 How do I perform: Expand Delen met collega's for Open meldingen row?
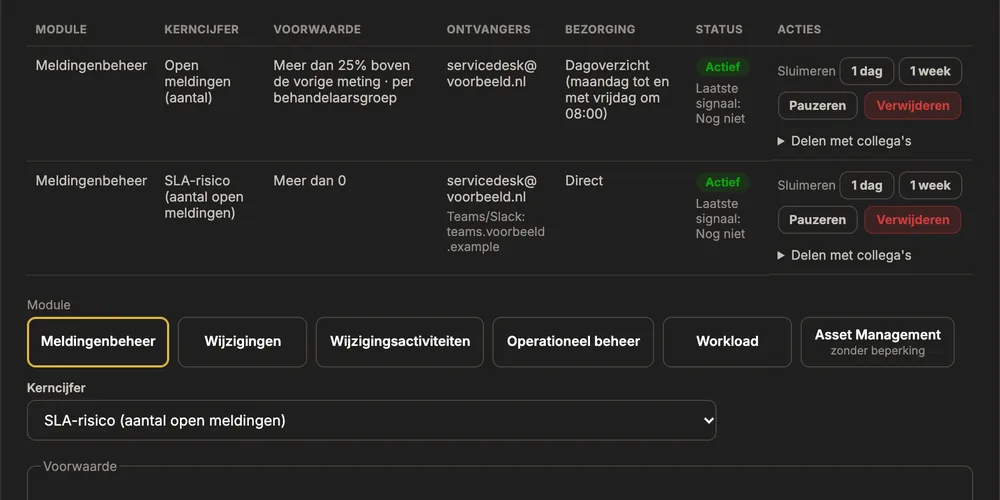[x=844, y=141]
